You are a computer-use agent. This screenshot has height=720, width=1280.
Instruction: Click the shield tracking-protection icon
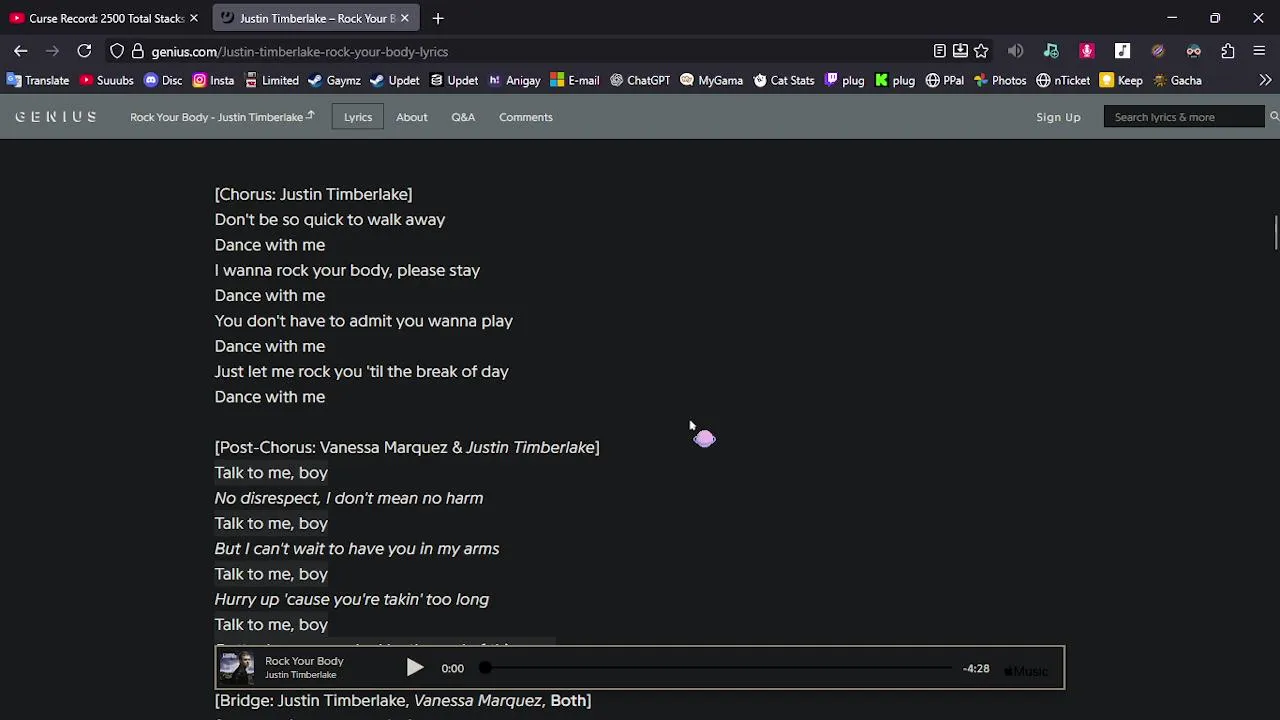click(117, 51)
